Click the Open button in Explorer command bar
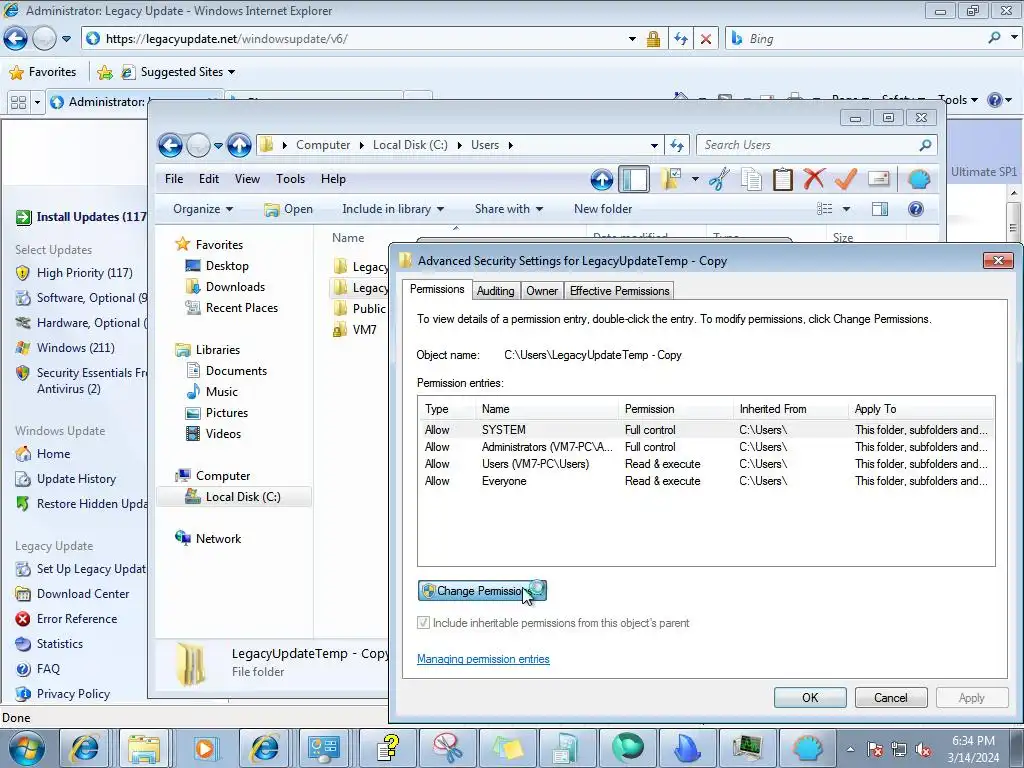Screen dimensions: 1024x768 pos(288,209)
